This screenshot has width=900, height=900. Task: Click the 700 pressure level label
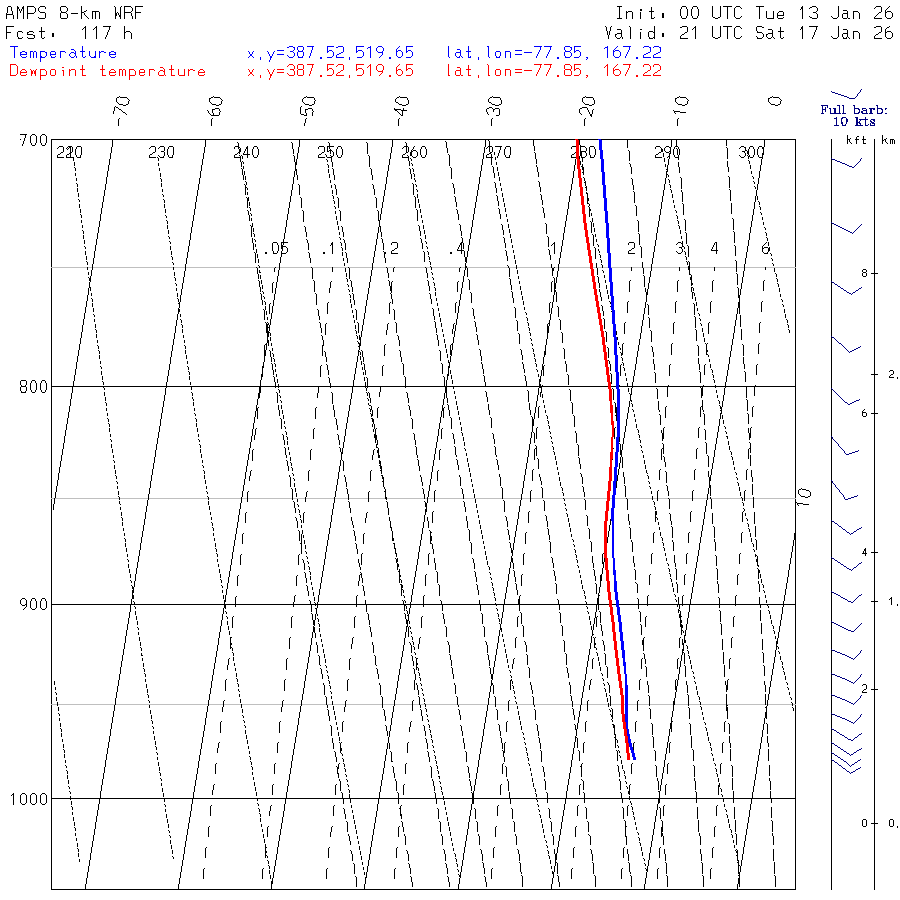coord(33,141)
